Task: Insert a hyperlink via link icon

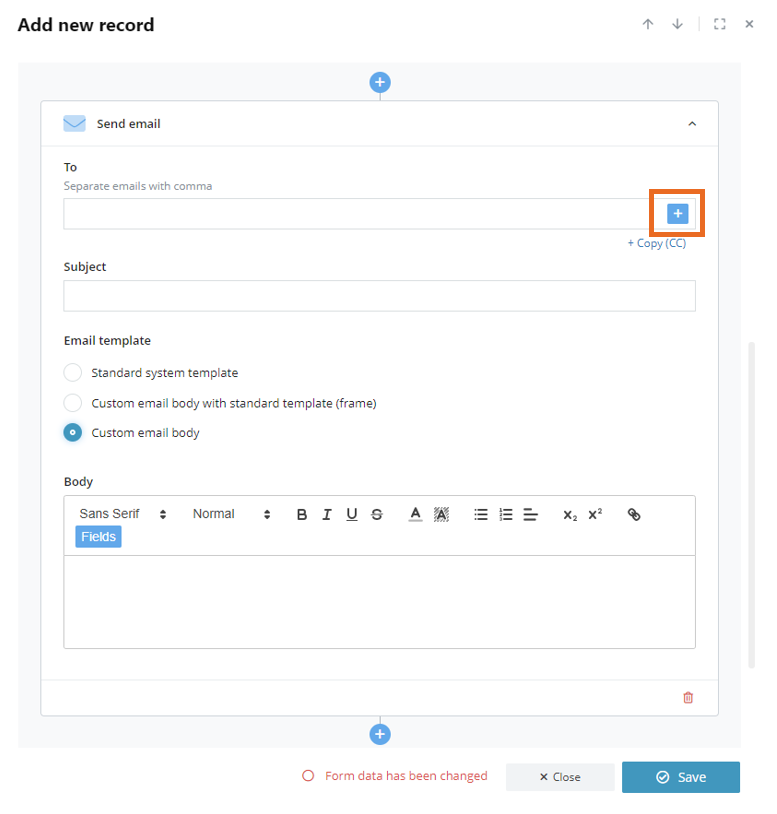Action: (x=634, y=514)
